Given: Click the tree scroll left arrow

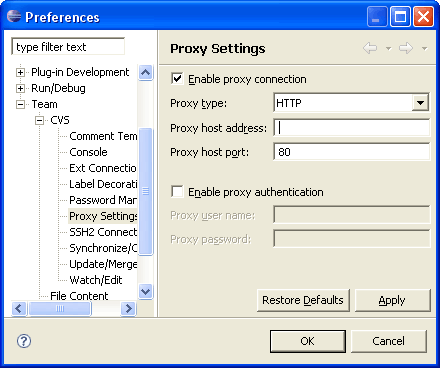Looking at the screenshot, I should 19,308.
